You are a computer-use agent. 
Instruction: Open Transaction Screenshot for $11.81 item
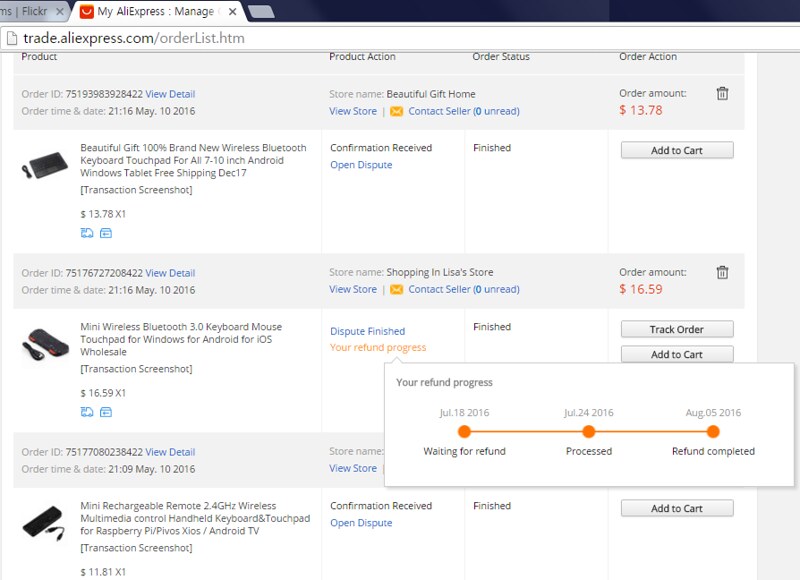point(136,548)
